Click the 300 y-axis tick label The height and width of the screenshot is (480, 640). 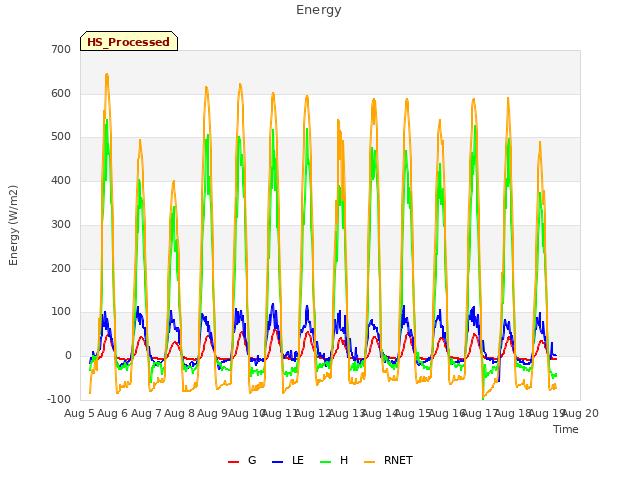pos(61,224)
